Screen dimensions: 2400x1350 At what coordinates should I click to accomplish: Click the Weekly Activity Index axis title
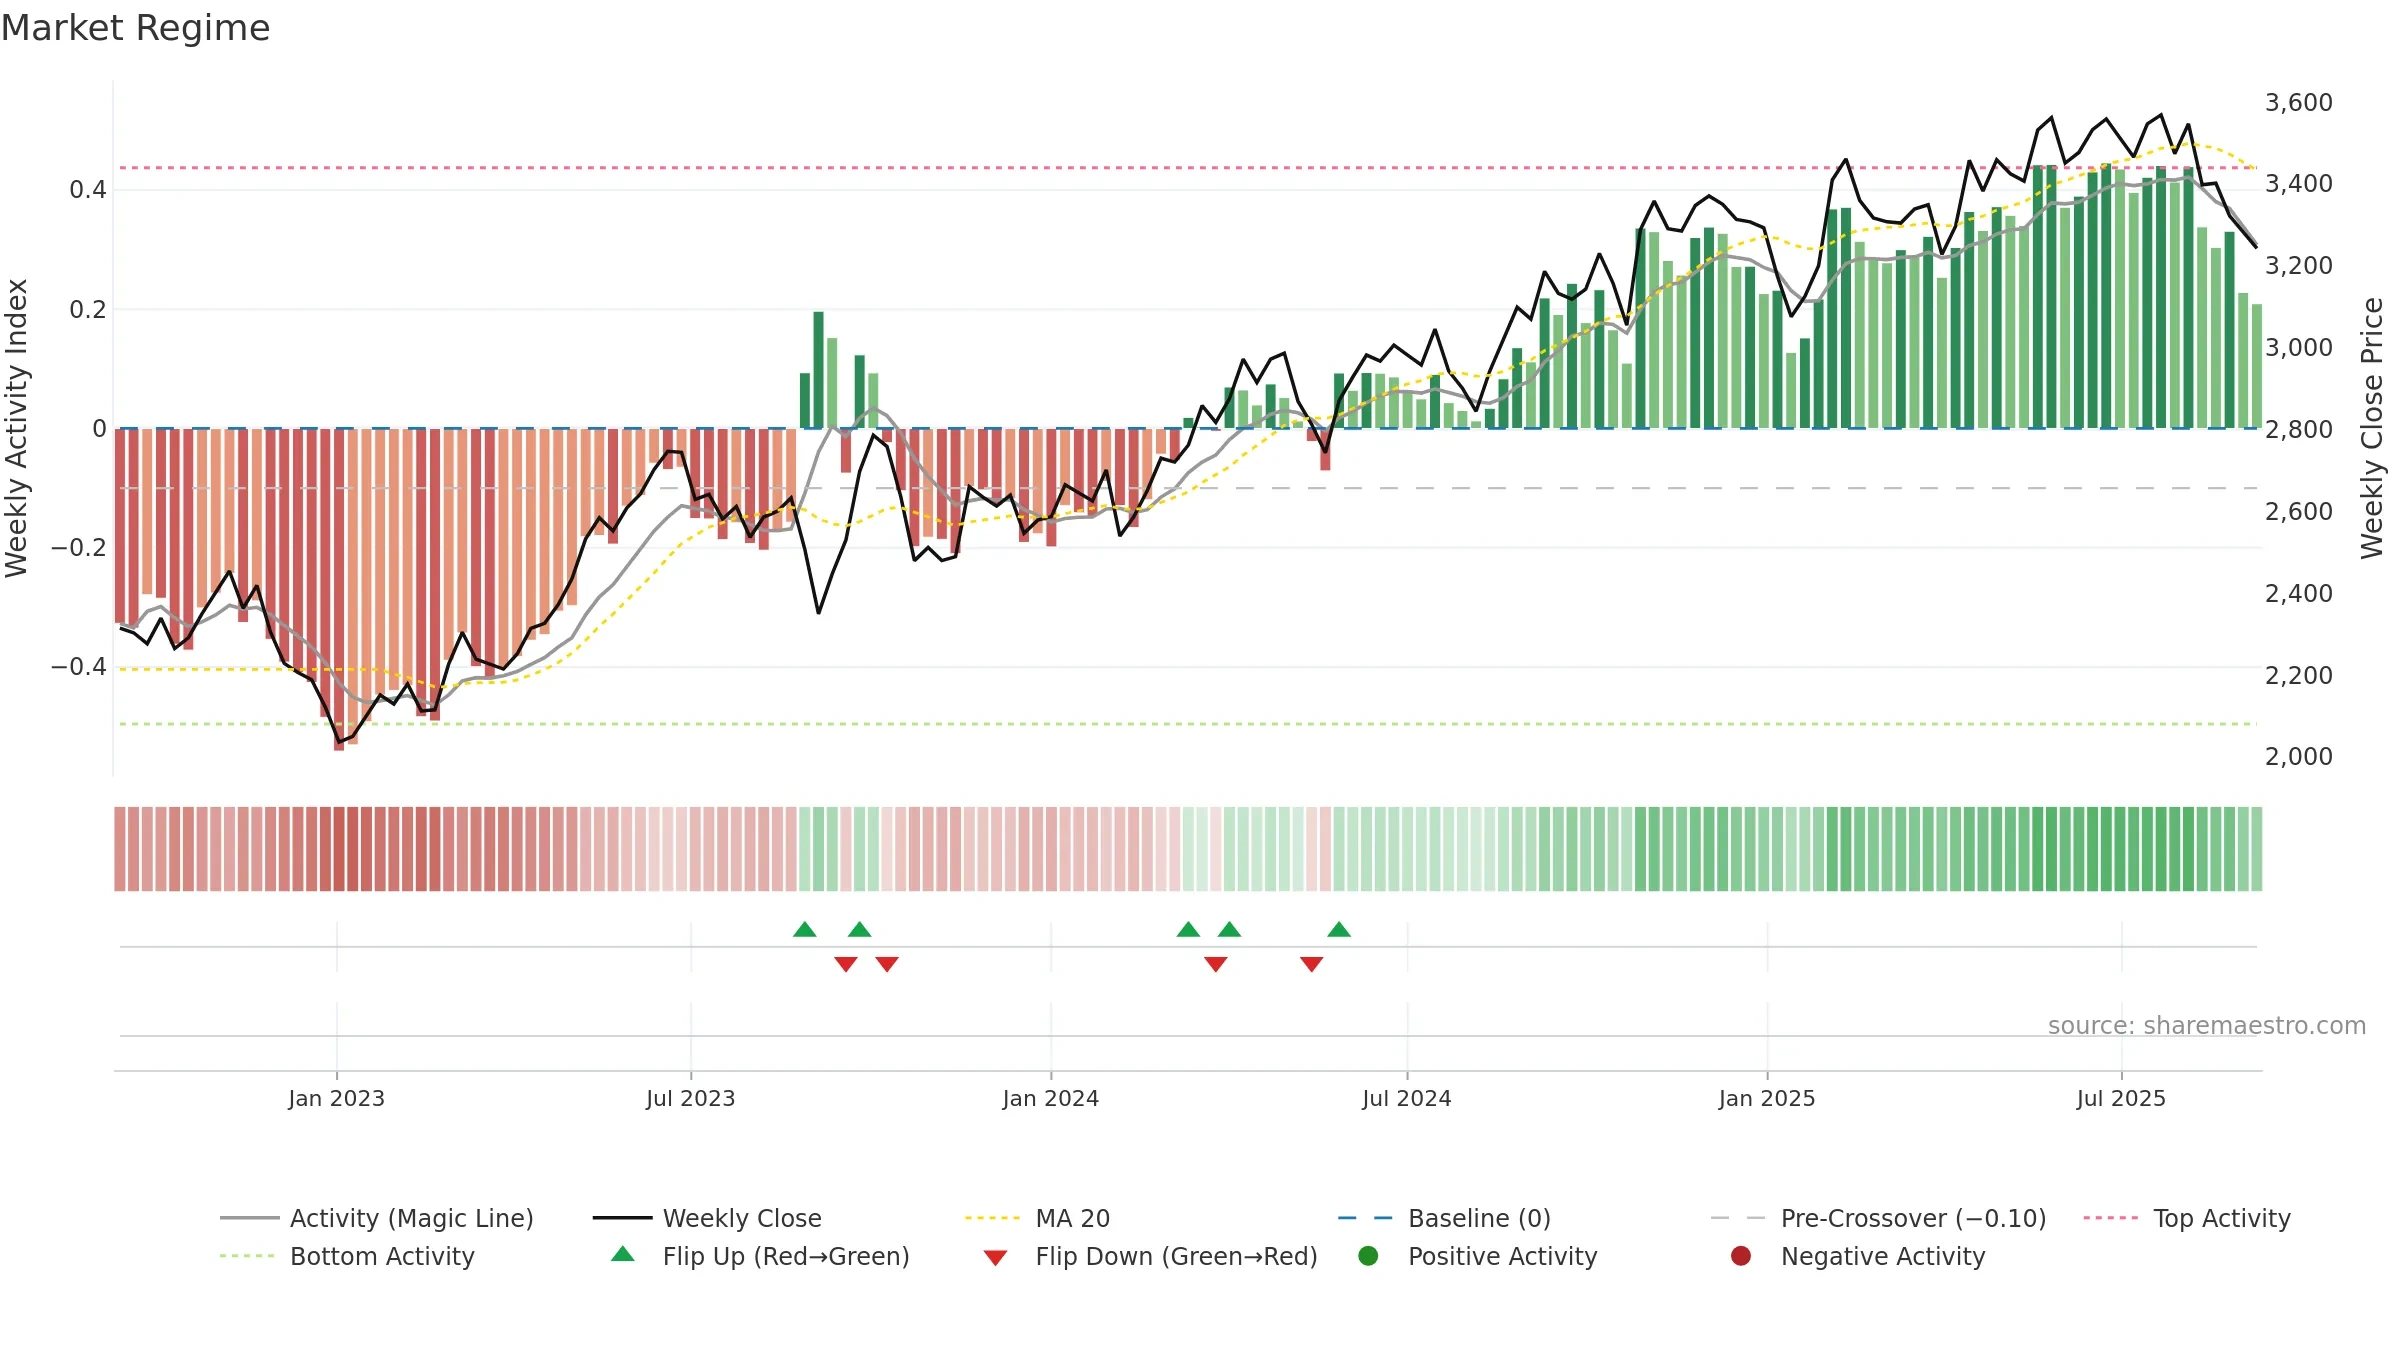tap(17, 428)
